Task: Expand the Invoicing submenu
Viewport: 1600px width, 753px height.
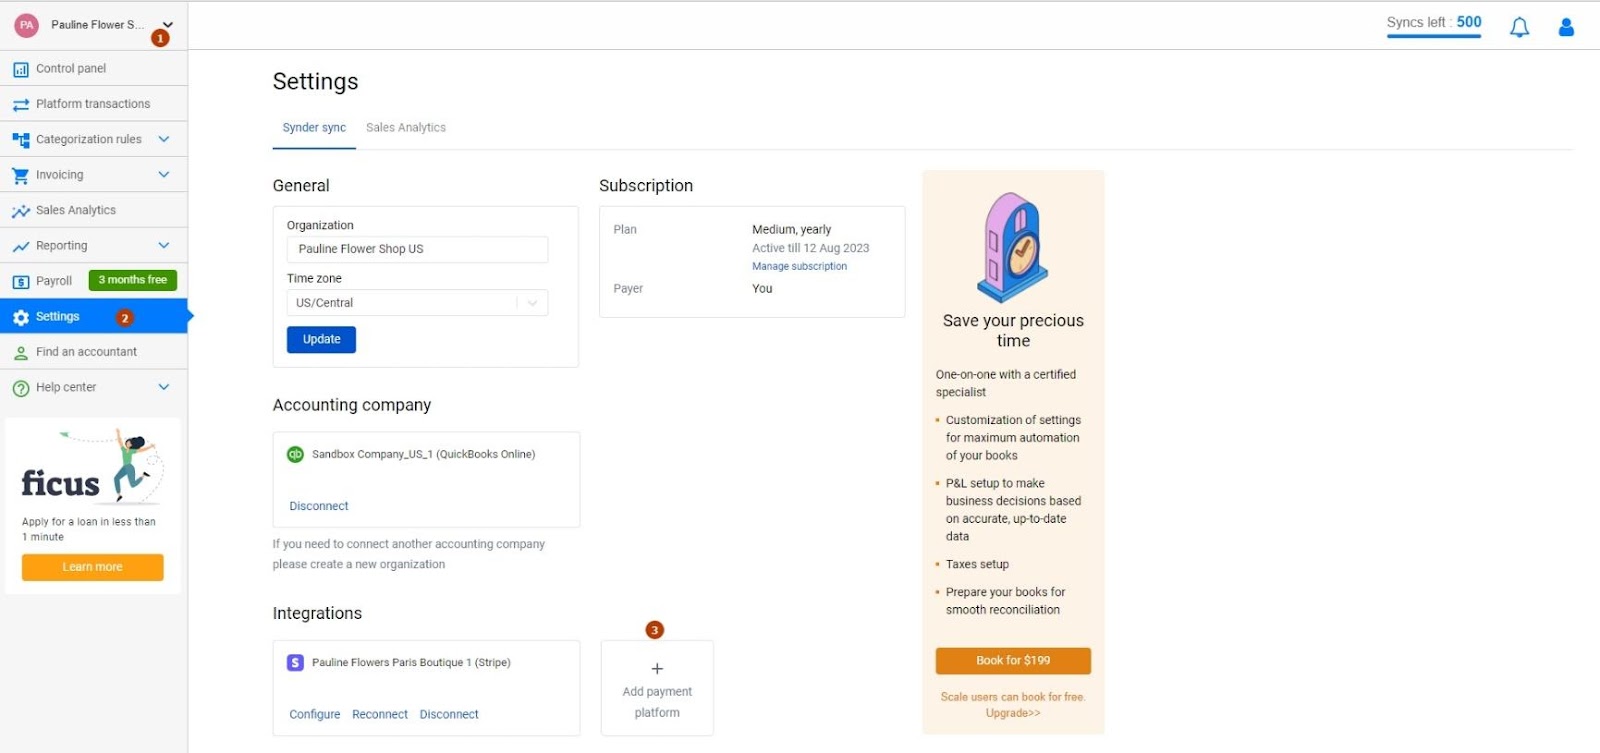Action: click(x=164, y=175)
